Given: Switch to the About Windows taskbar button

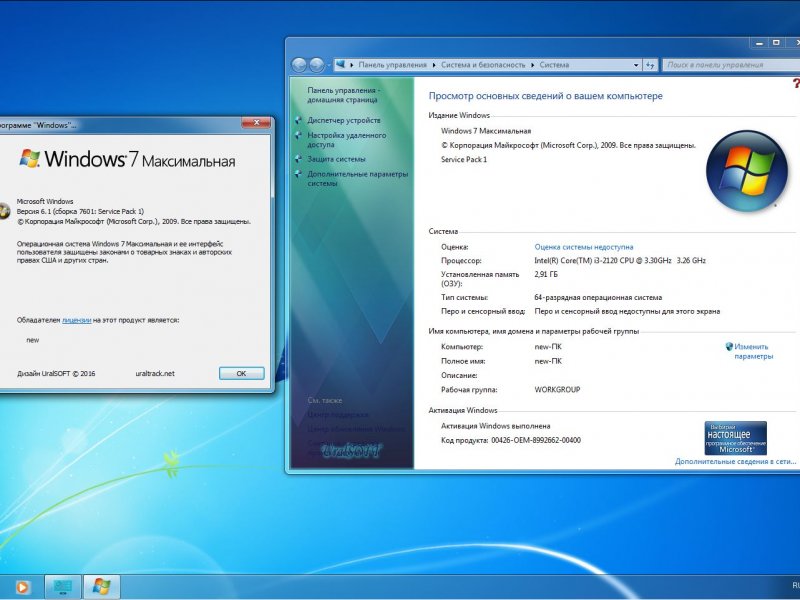Looking at the screenshot, I should click(102, 587).
